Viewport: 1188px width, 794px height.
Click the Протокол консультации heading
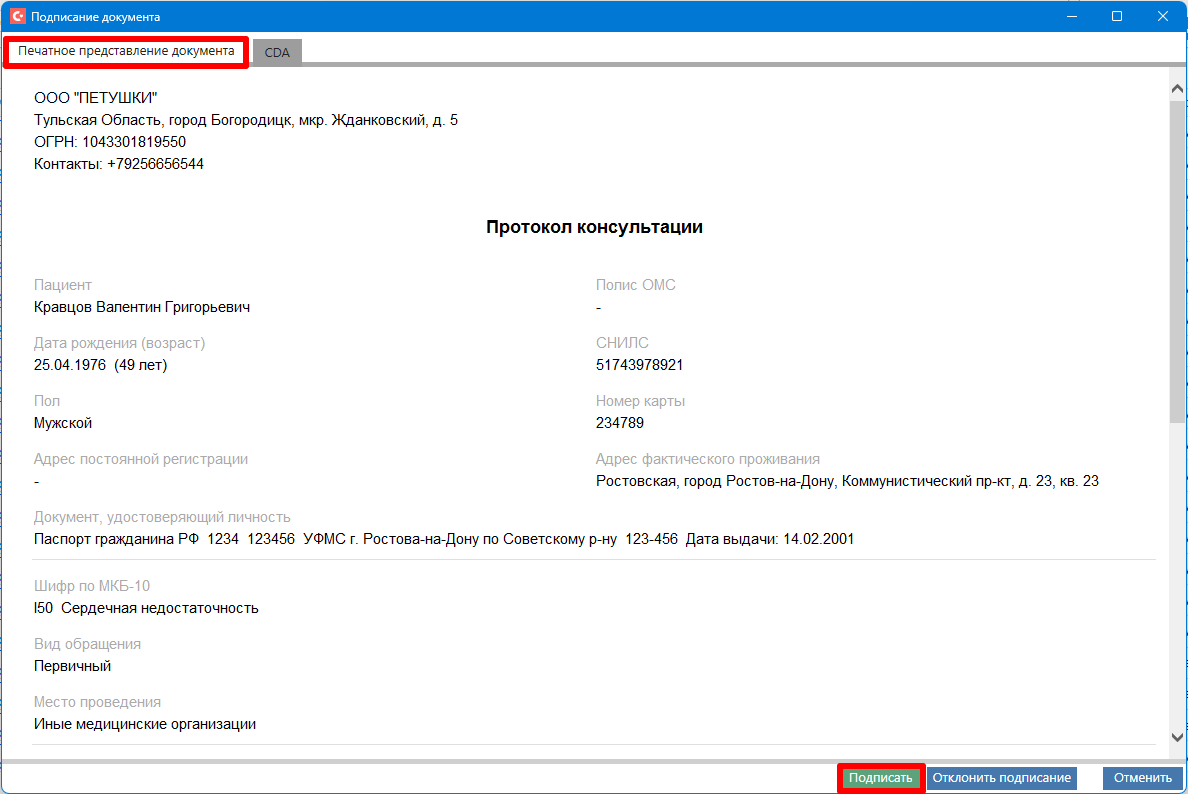pos(594,227)
